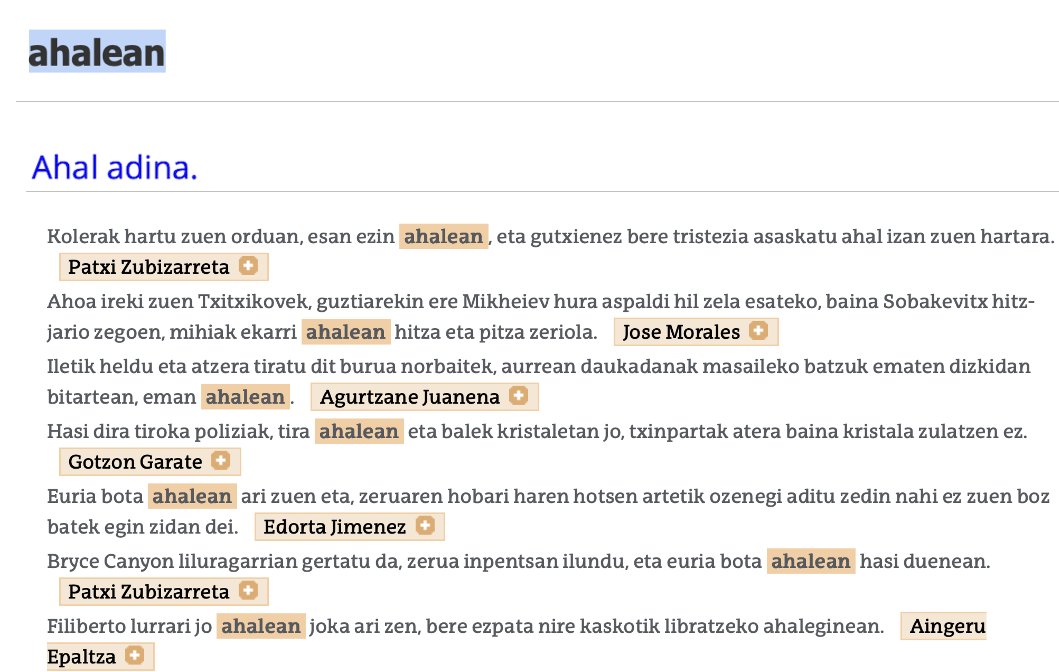Expand plus icon beside first Patxi Zubizarreta
The width and height of the screenshot is (1059, 672).
tap(249, 265)
